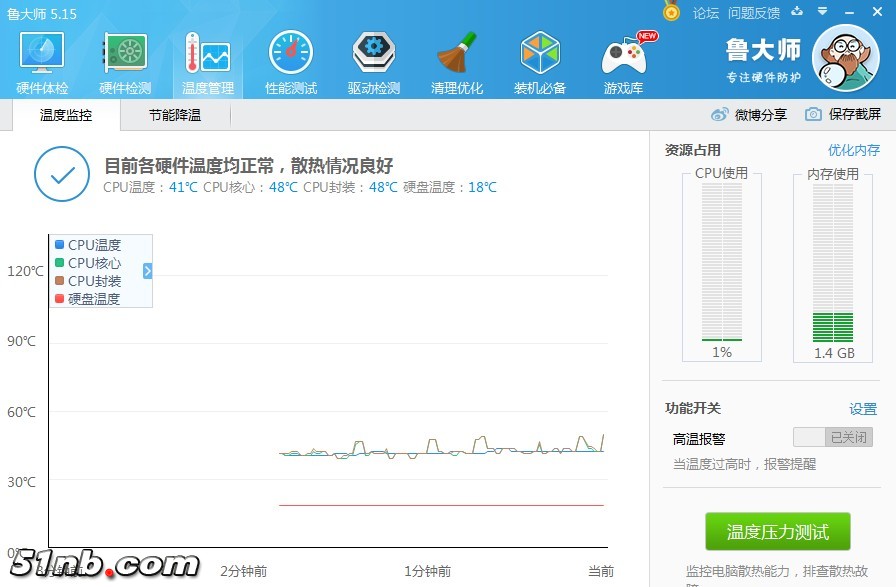Select the 温度监控 tab

[x=66, y=115]
